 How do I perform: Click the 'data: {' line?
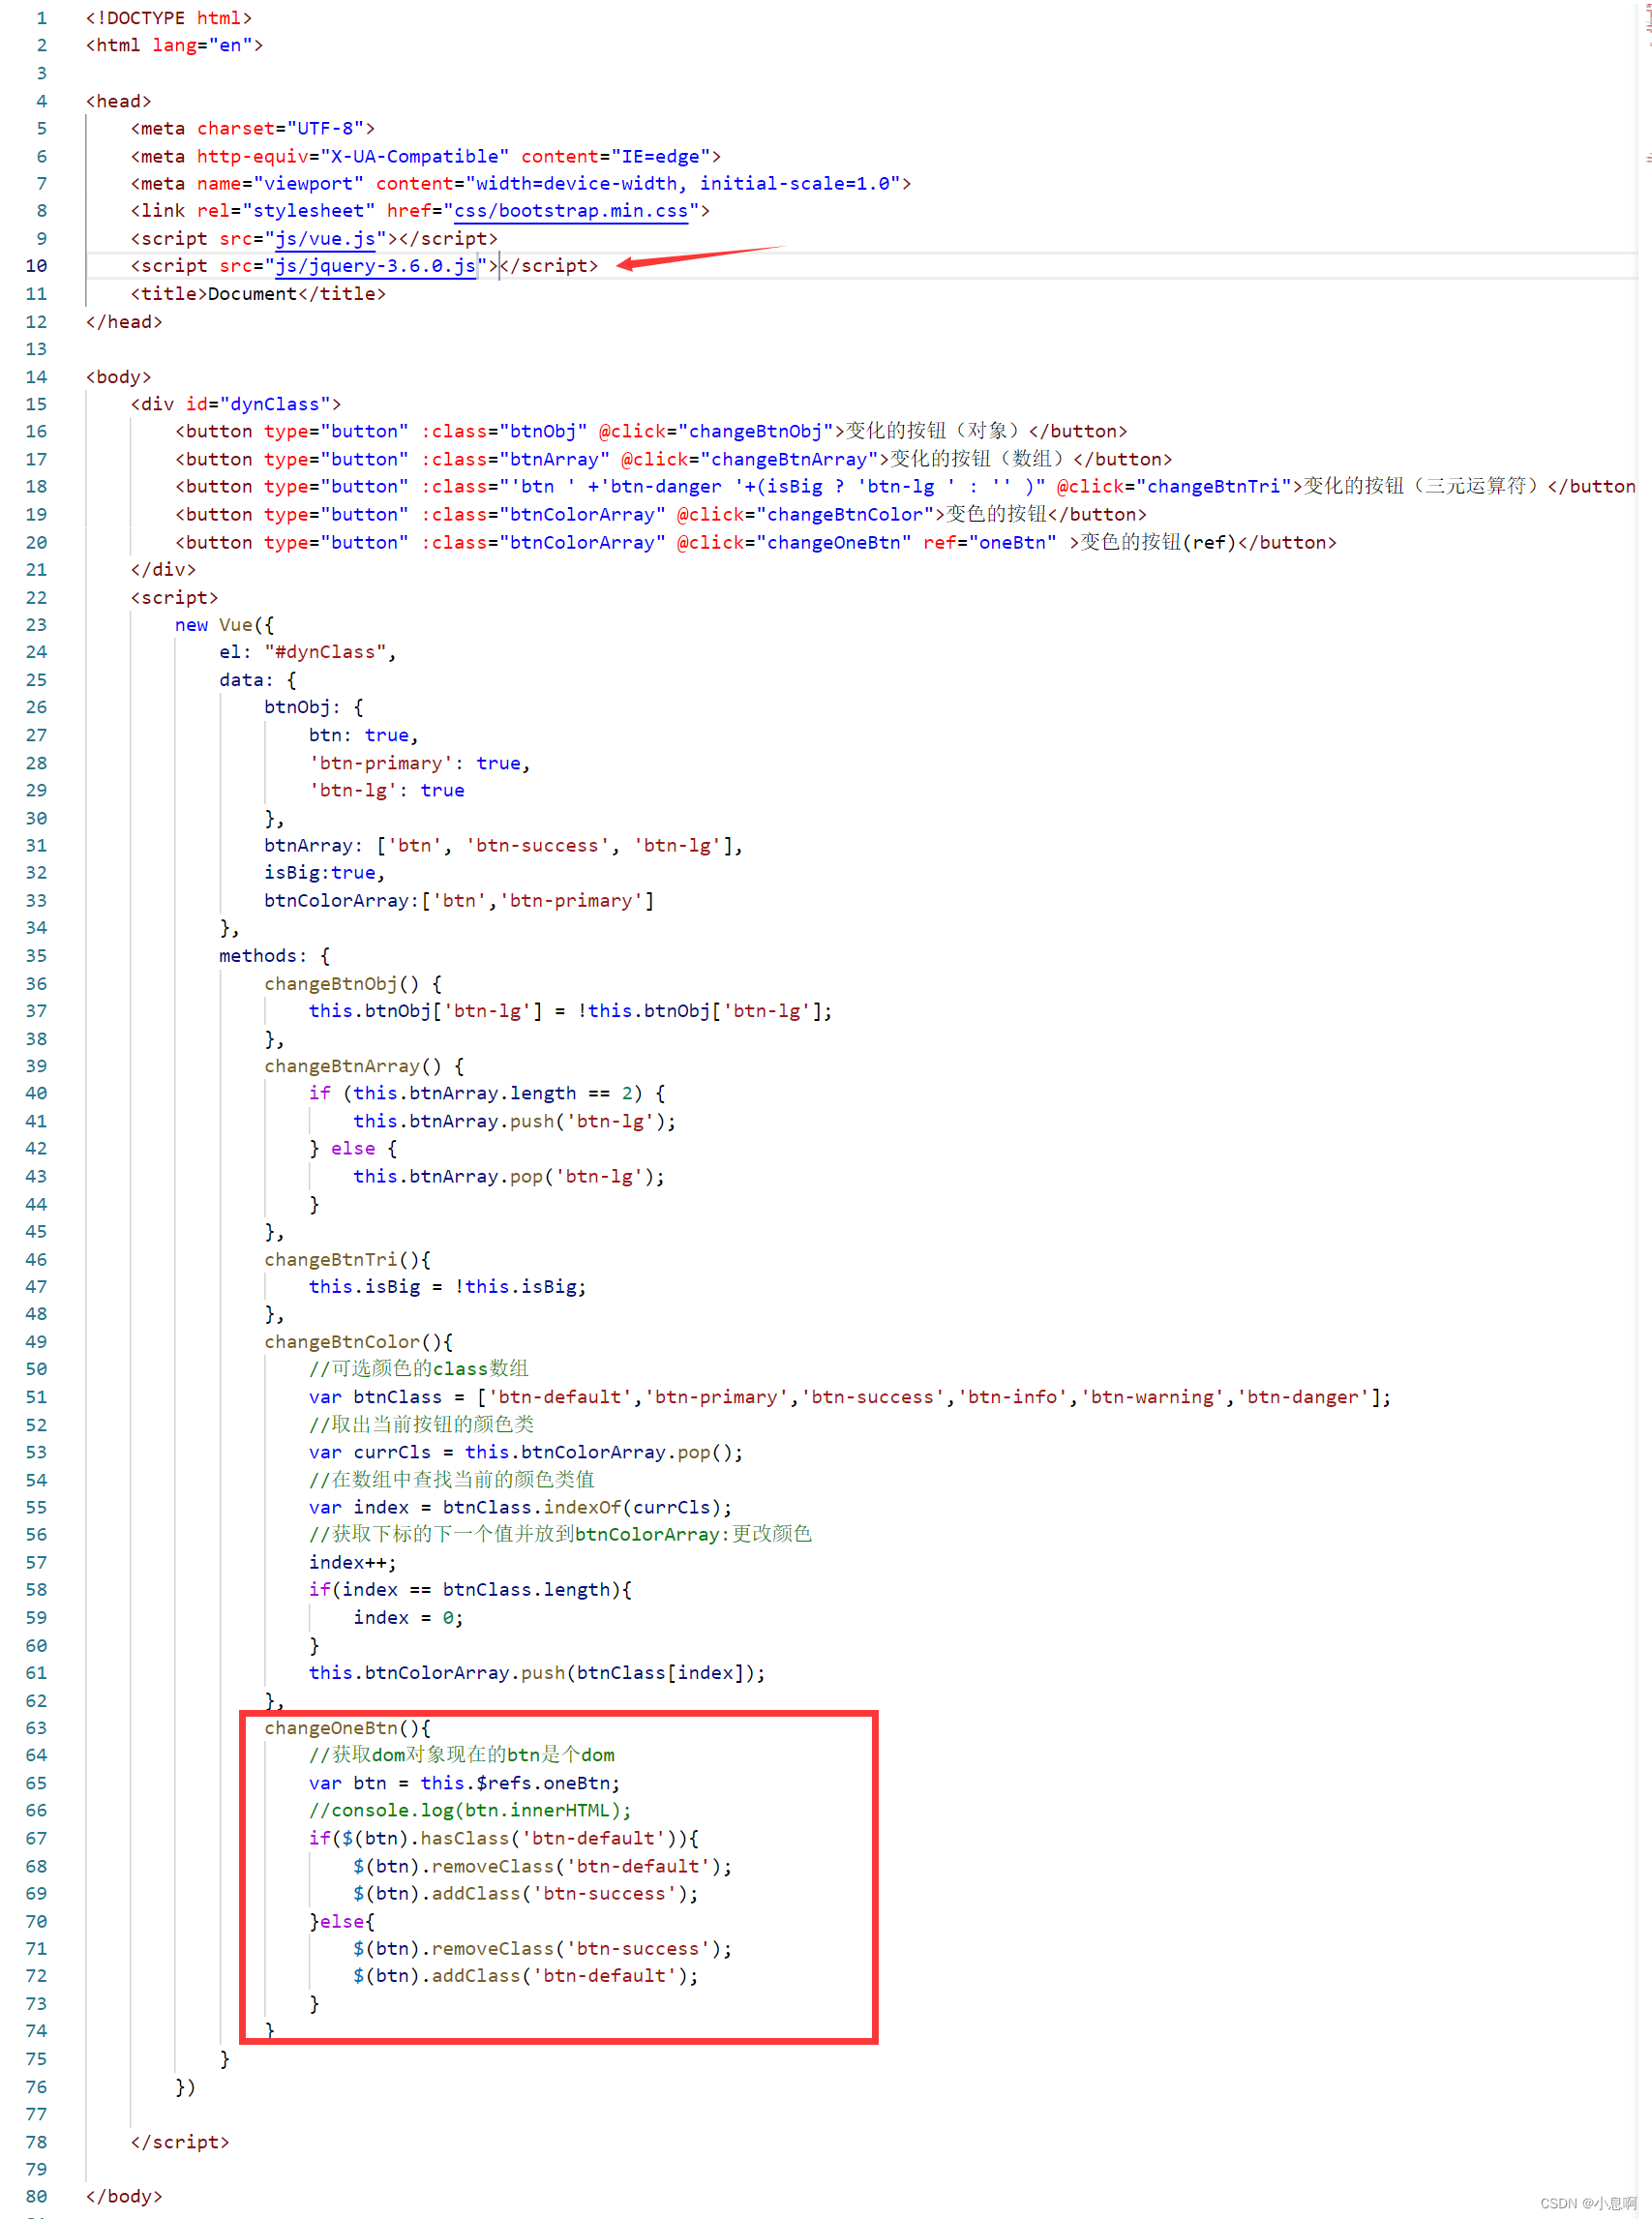258,680
